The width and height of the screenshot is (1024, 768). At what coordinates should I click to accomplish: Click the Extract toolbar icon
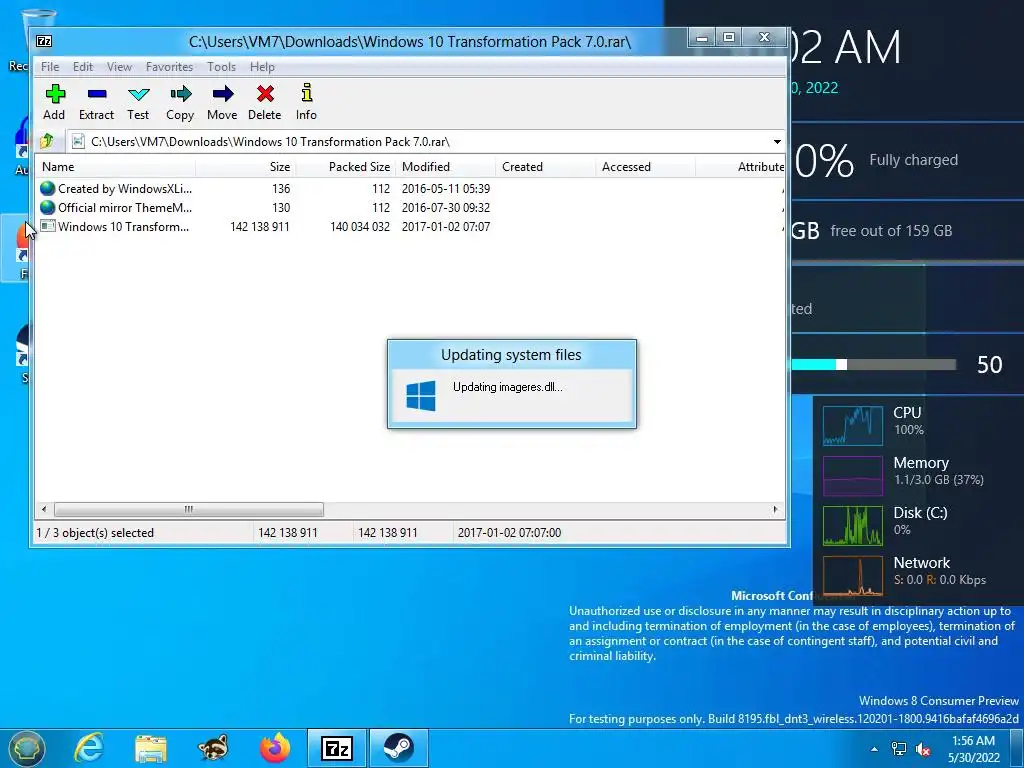click(97, 94)
